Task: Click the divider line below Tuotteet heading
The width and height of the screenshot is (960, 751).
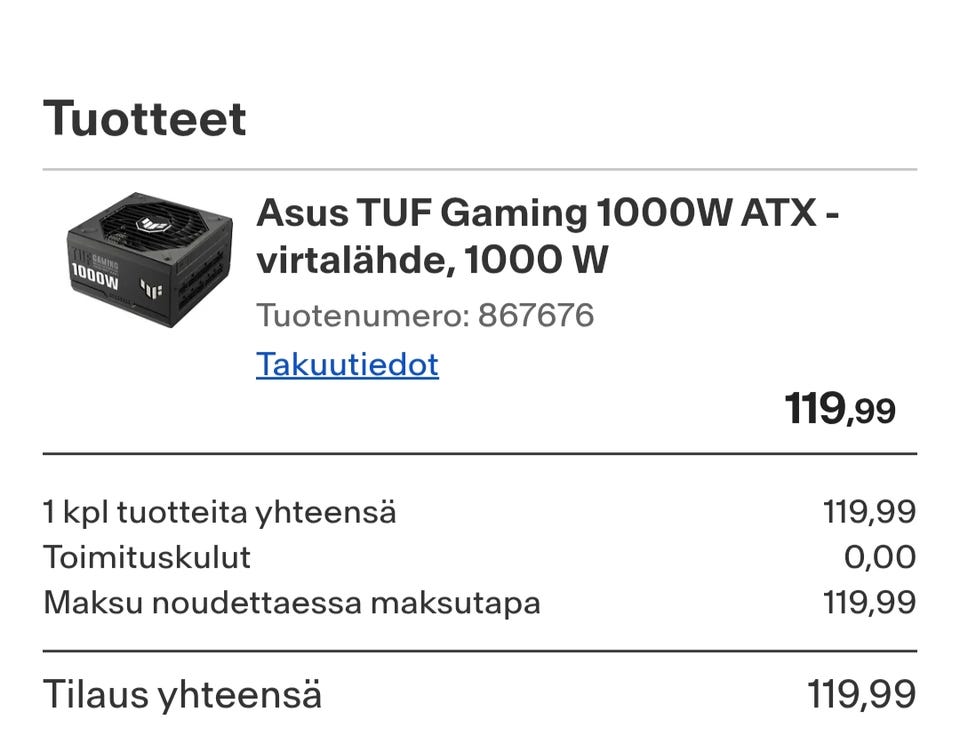Action: tap(480, 170)
